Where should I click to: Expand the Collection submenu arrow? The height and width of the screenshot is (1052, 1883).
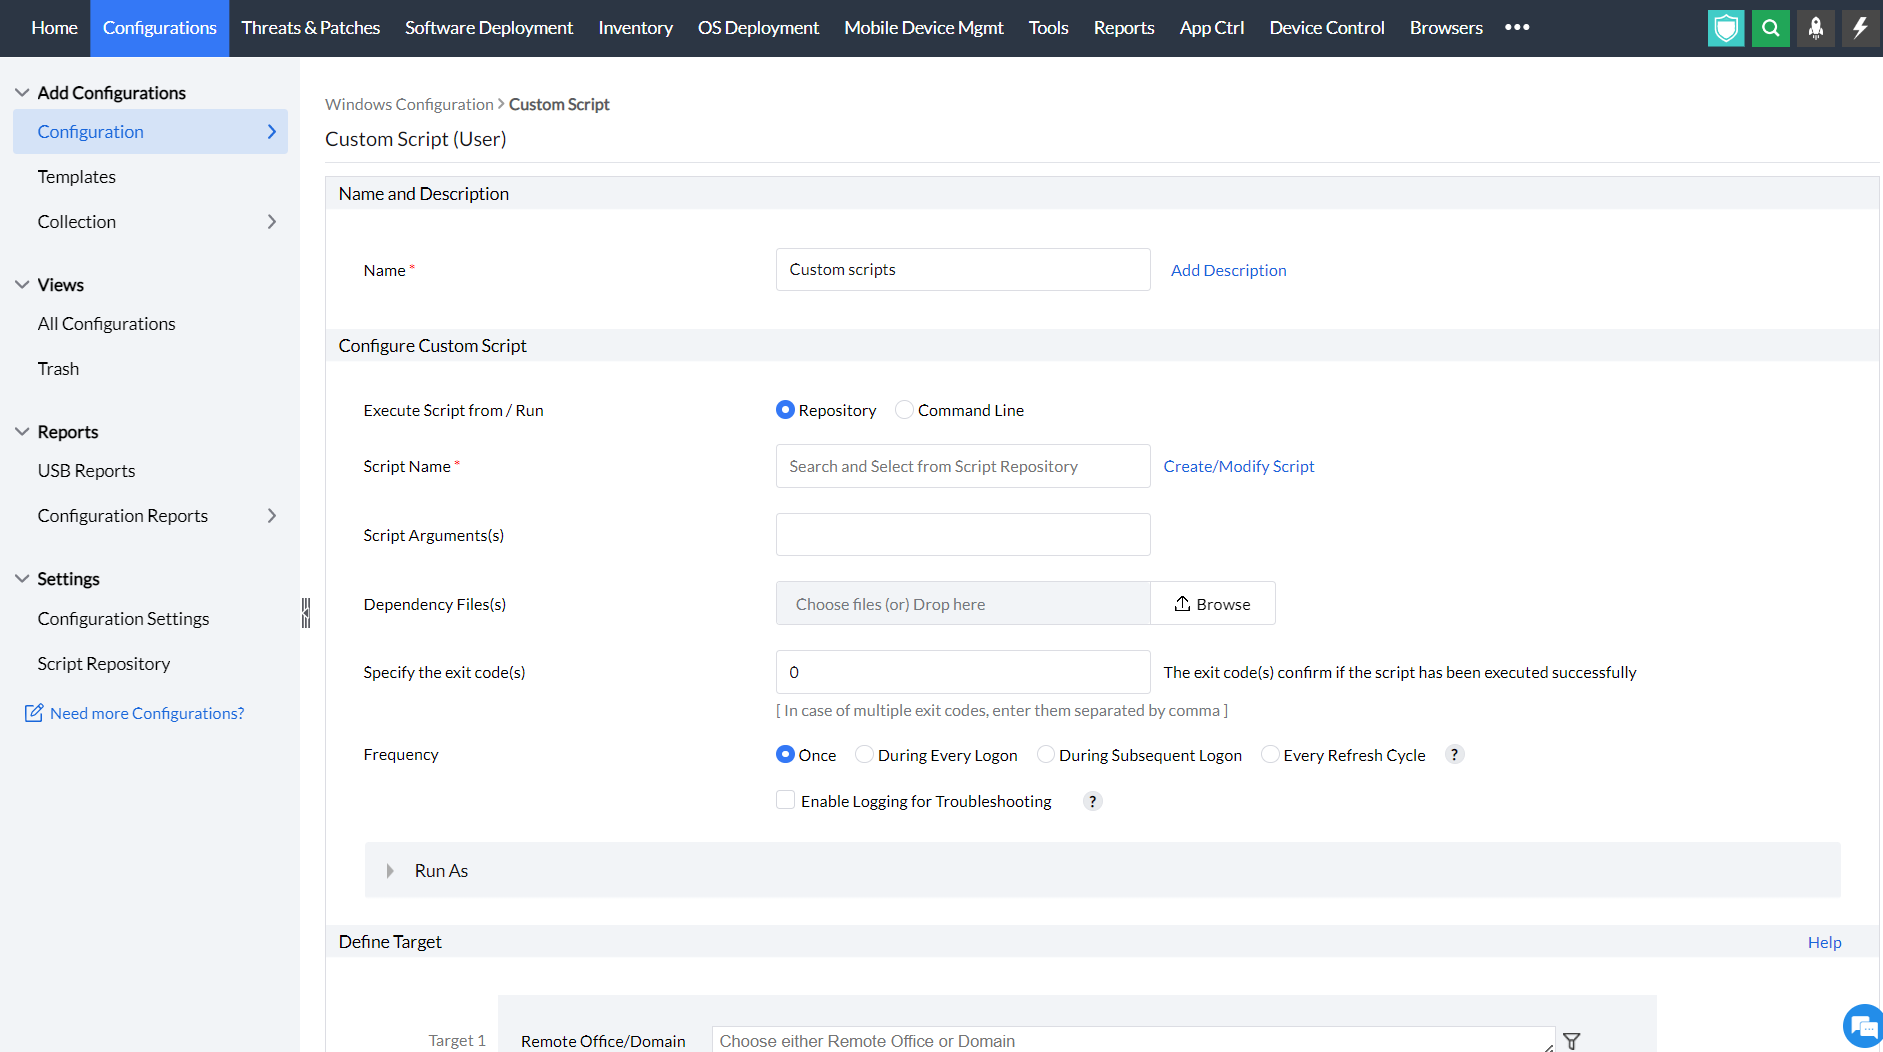tap(271, 222)
